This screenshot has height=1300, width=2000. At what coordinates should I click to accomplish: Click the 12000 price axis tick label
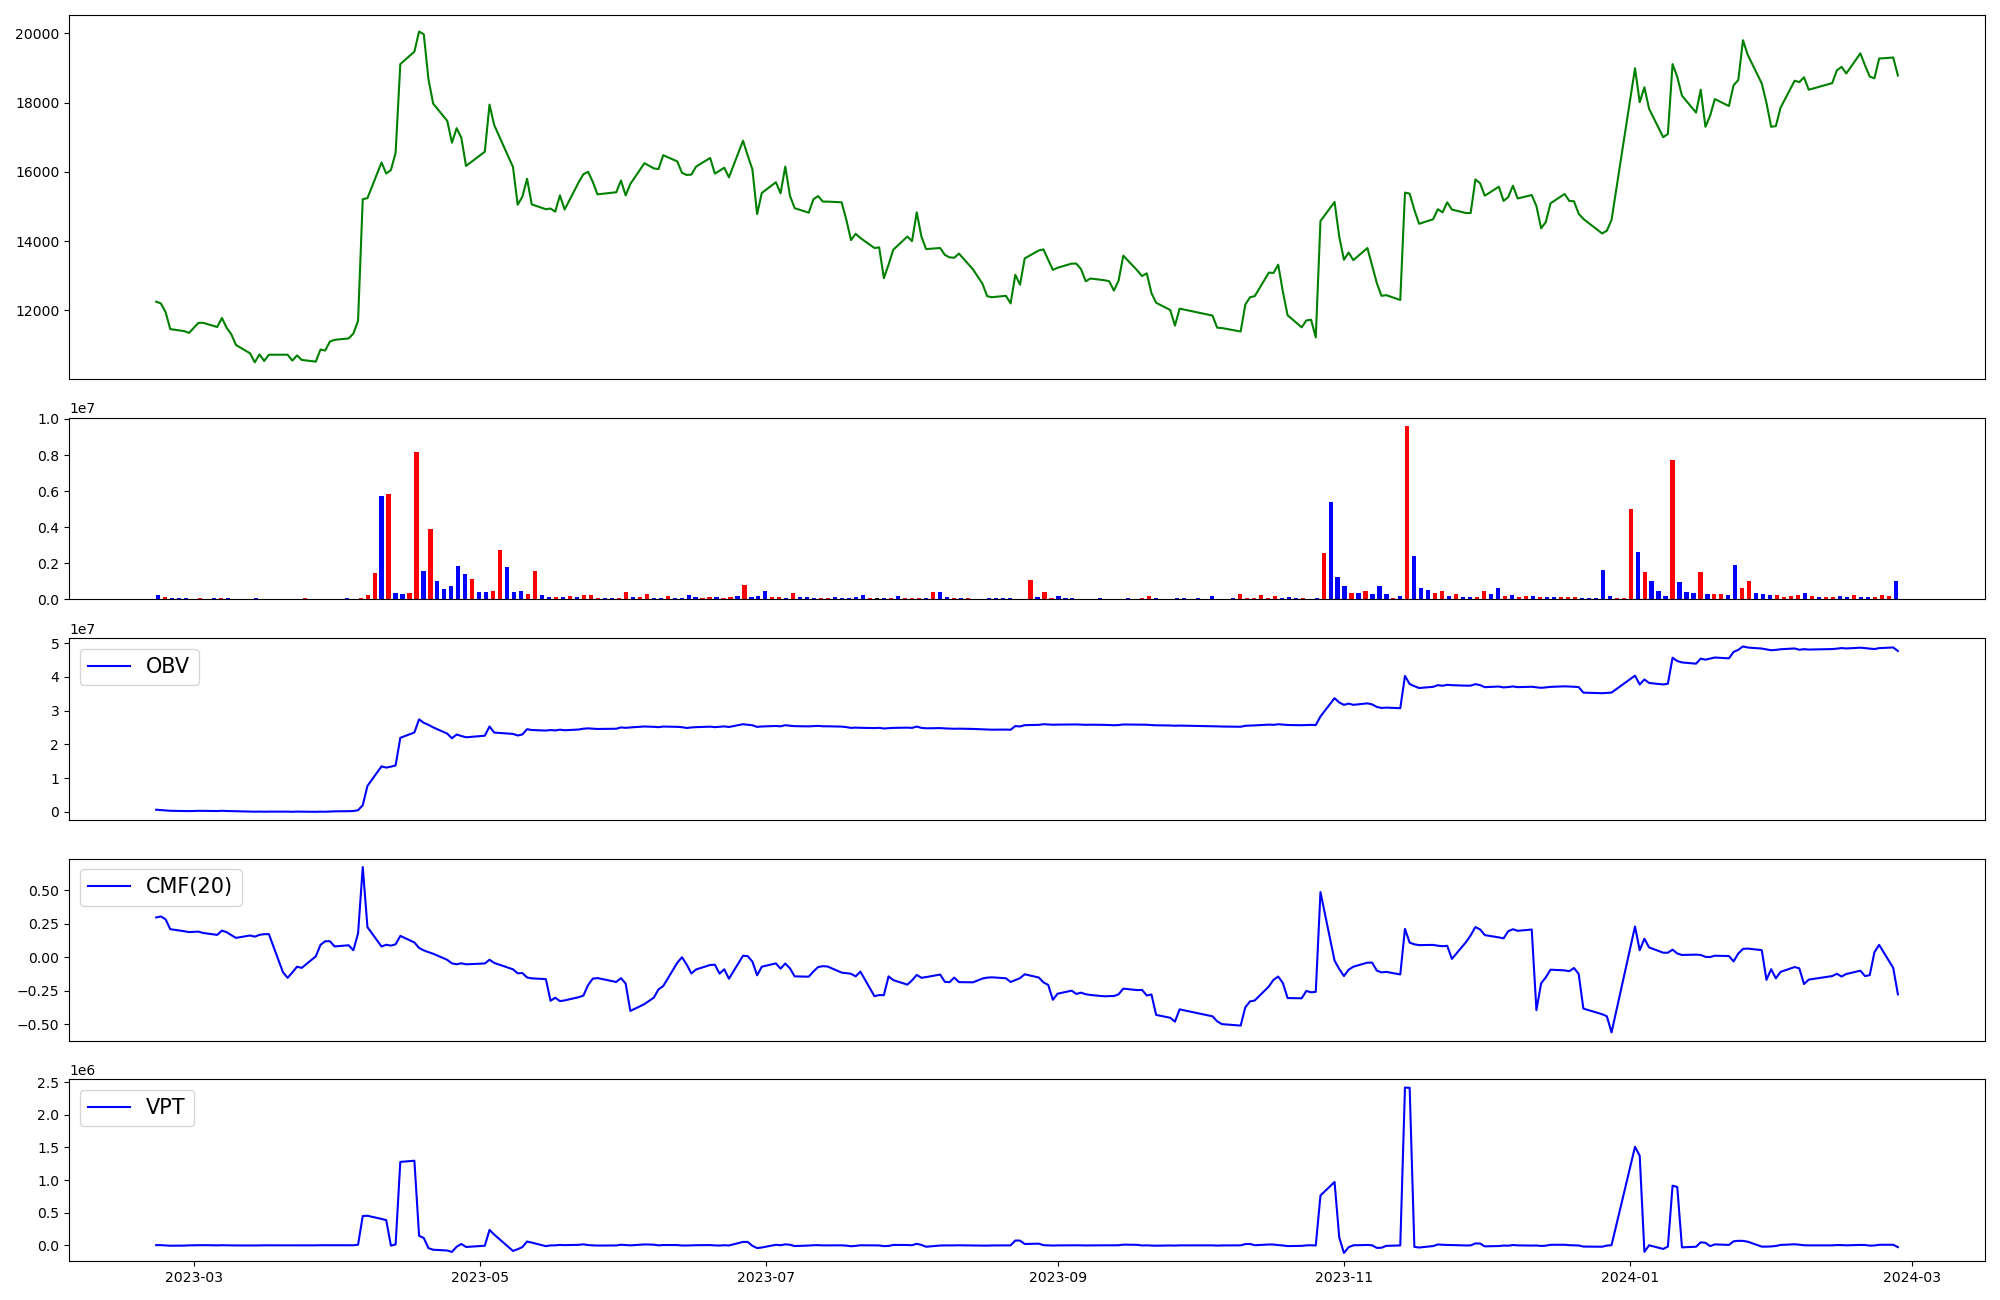point(37,311)
